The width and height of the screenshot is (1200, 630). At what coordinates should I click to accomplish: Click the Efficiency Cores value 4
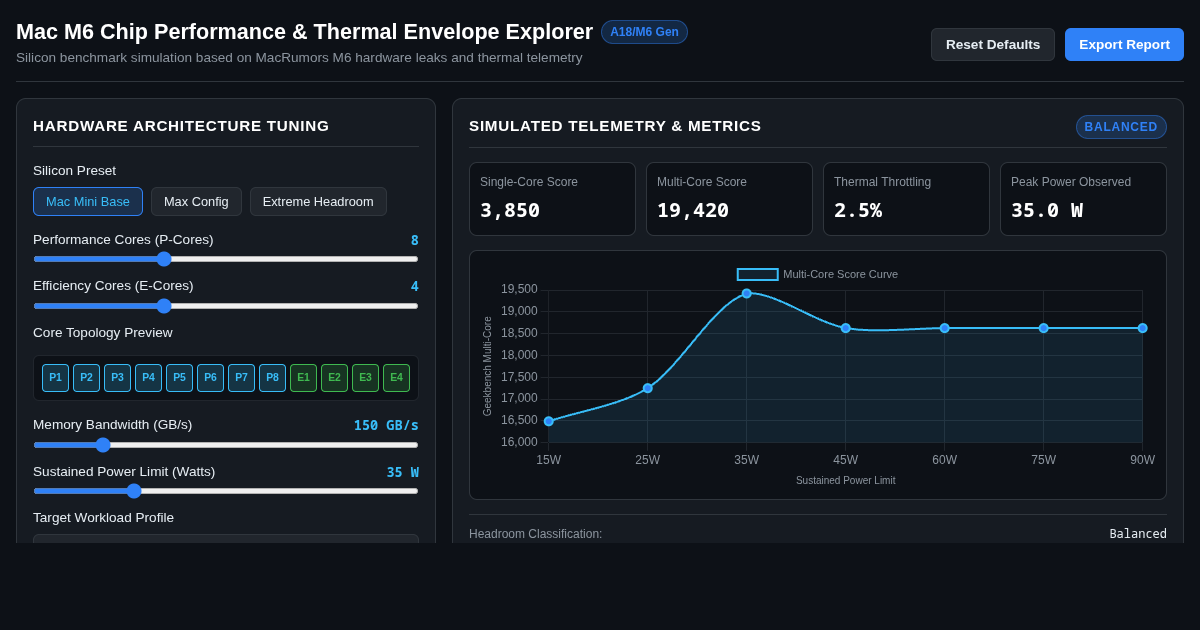(x=414, y=286)
